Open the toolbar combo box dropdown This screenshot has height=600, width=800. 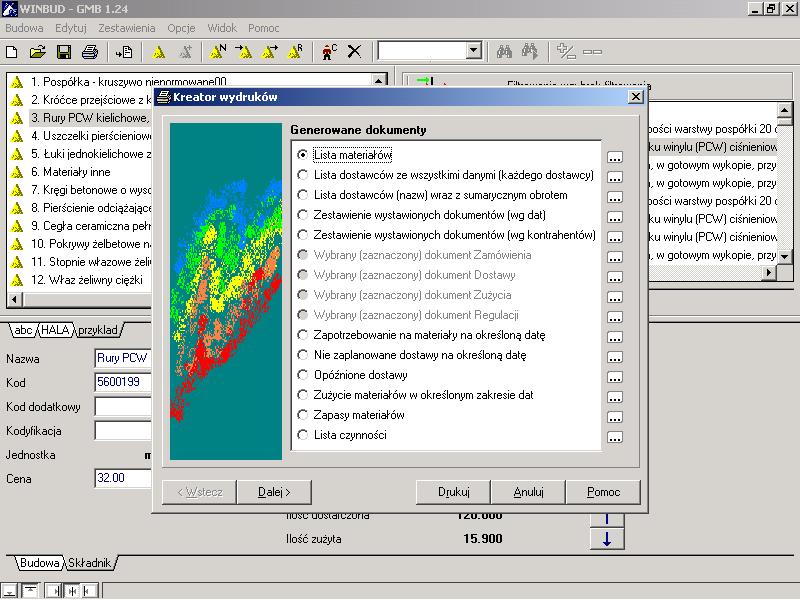point(474,51)
